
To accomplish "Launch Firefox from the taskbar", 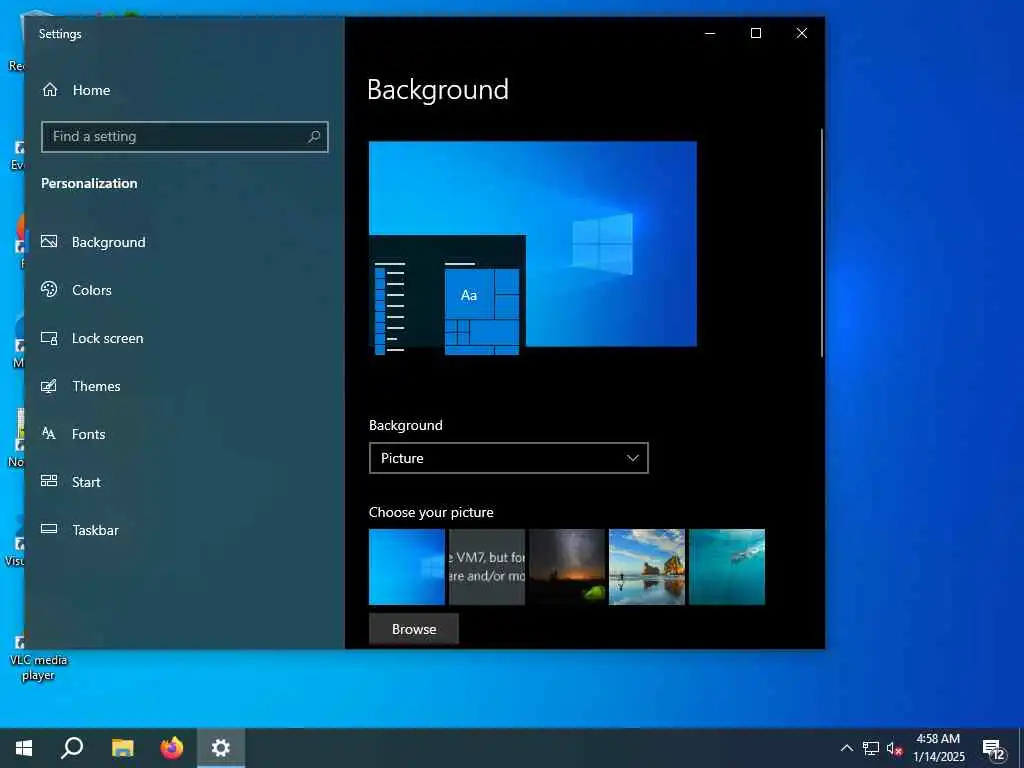I will [172, 748].
